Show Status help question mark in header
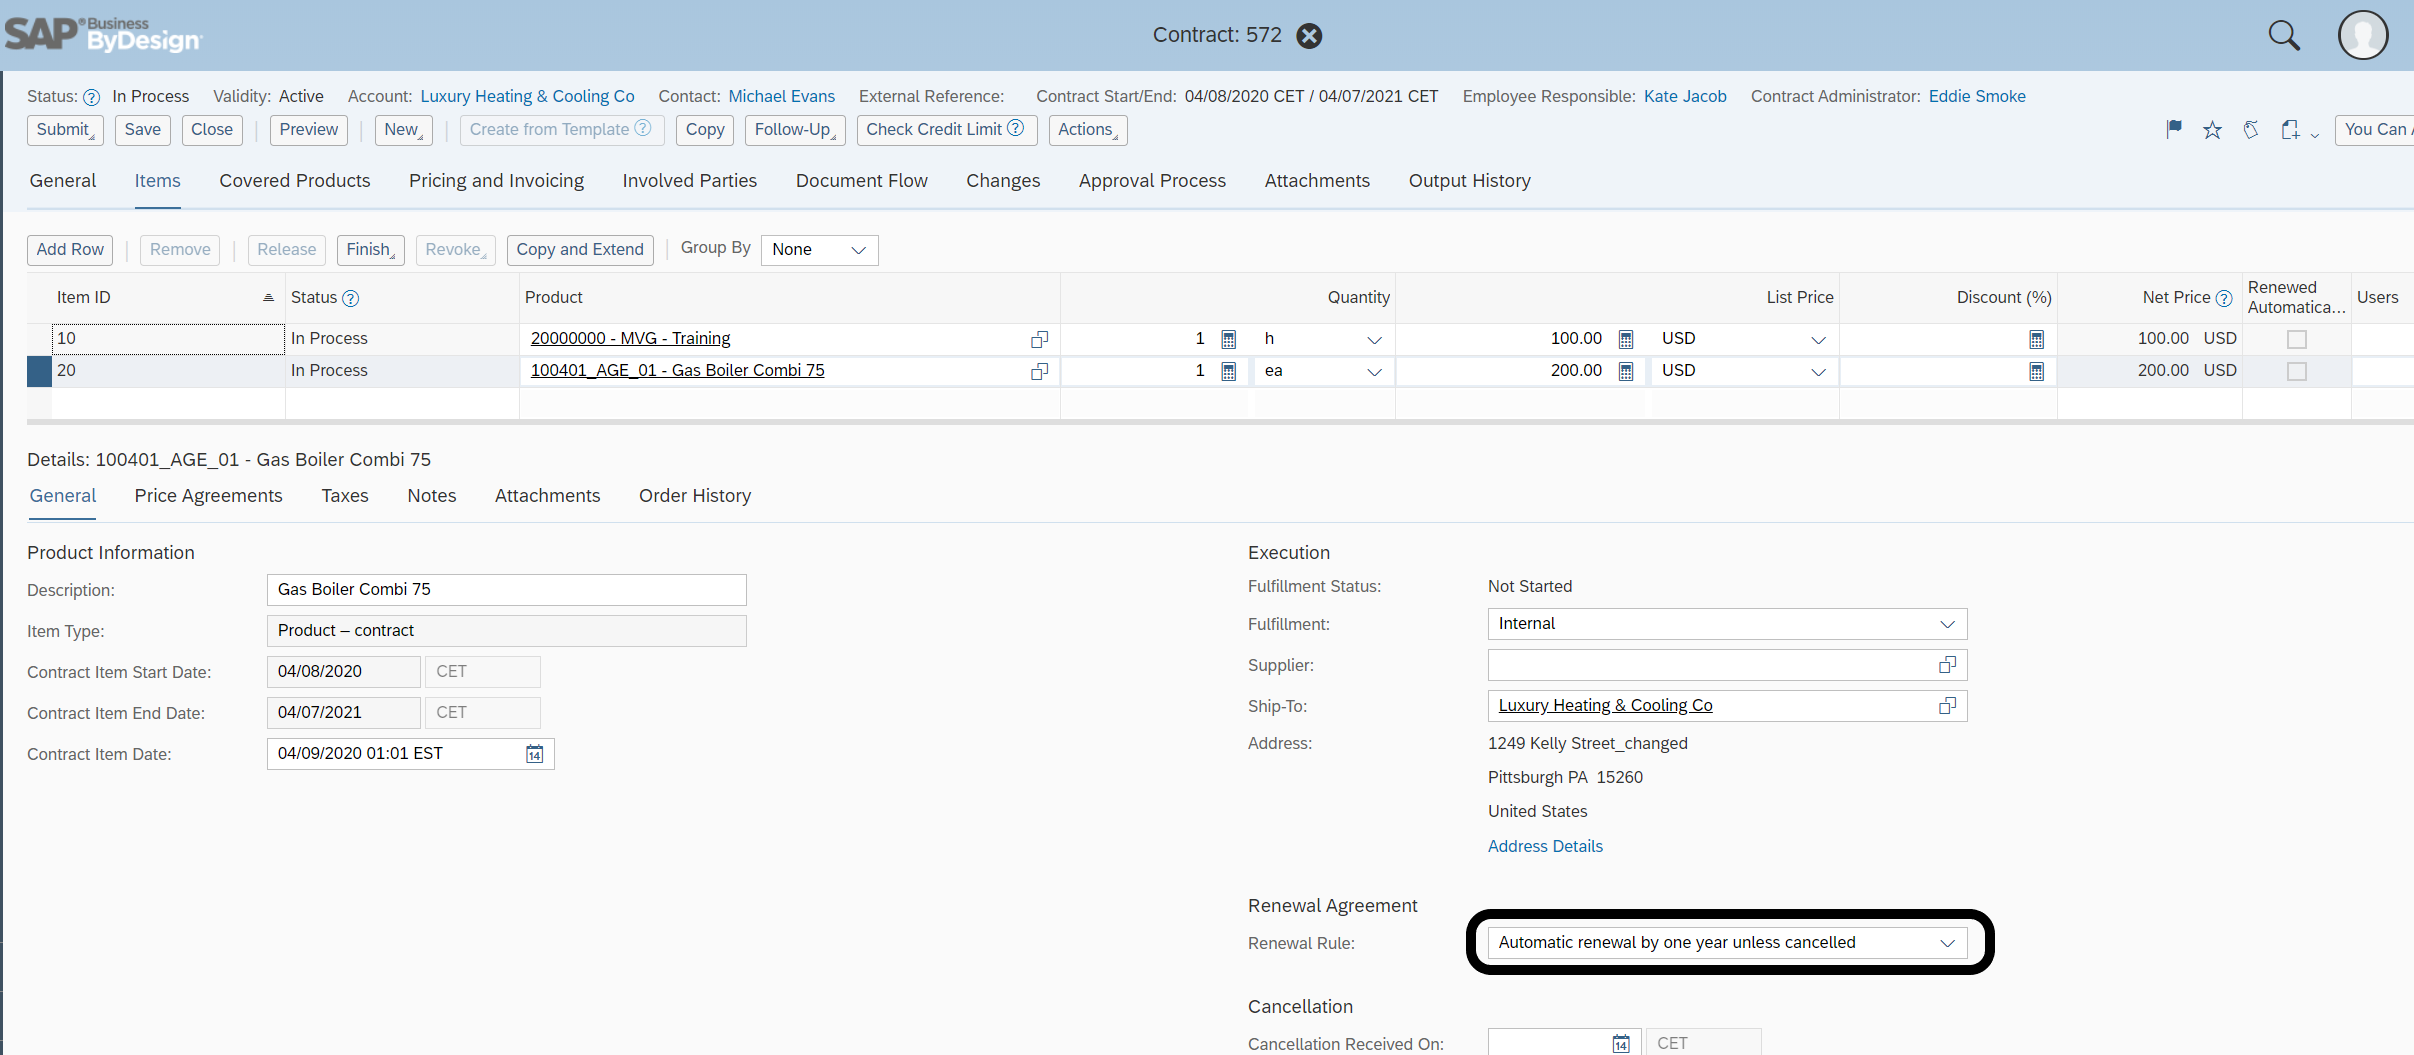2414x1055 pixels. click(91, 97)
